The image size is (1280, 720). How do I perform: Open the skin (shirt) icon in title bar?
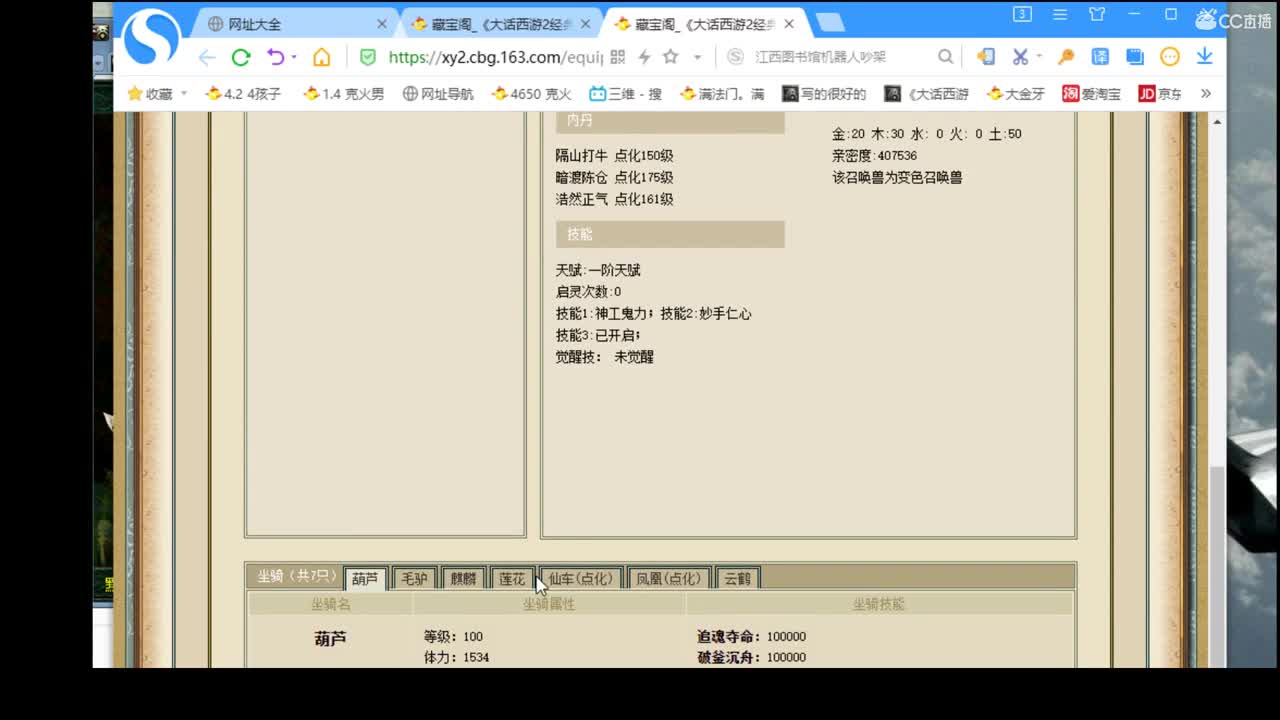(1097, 15)
